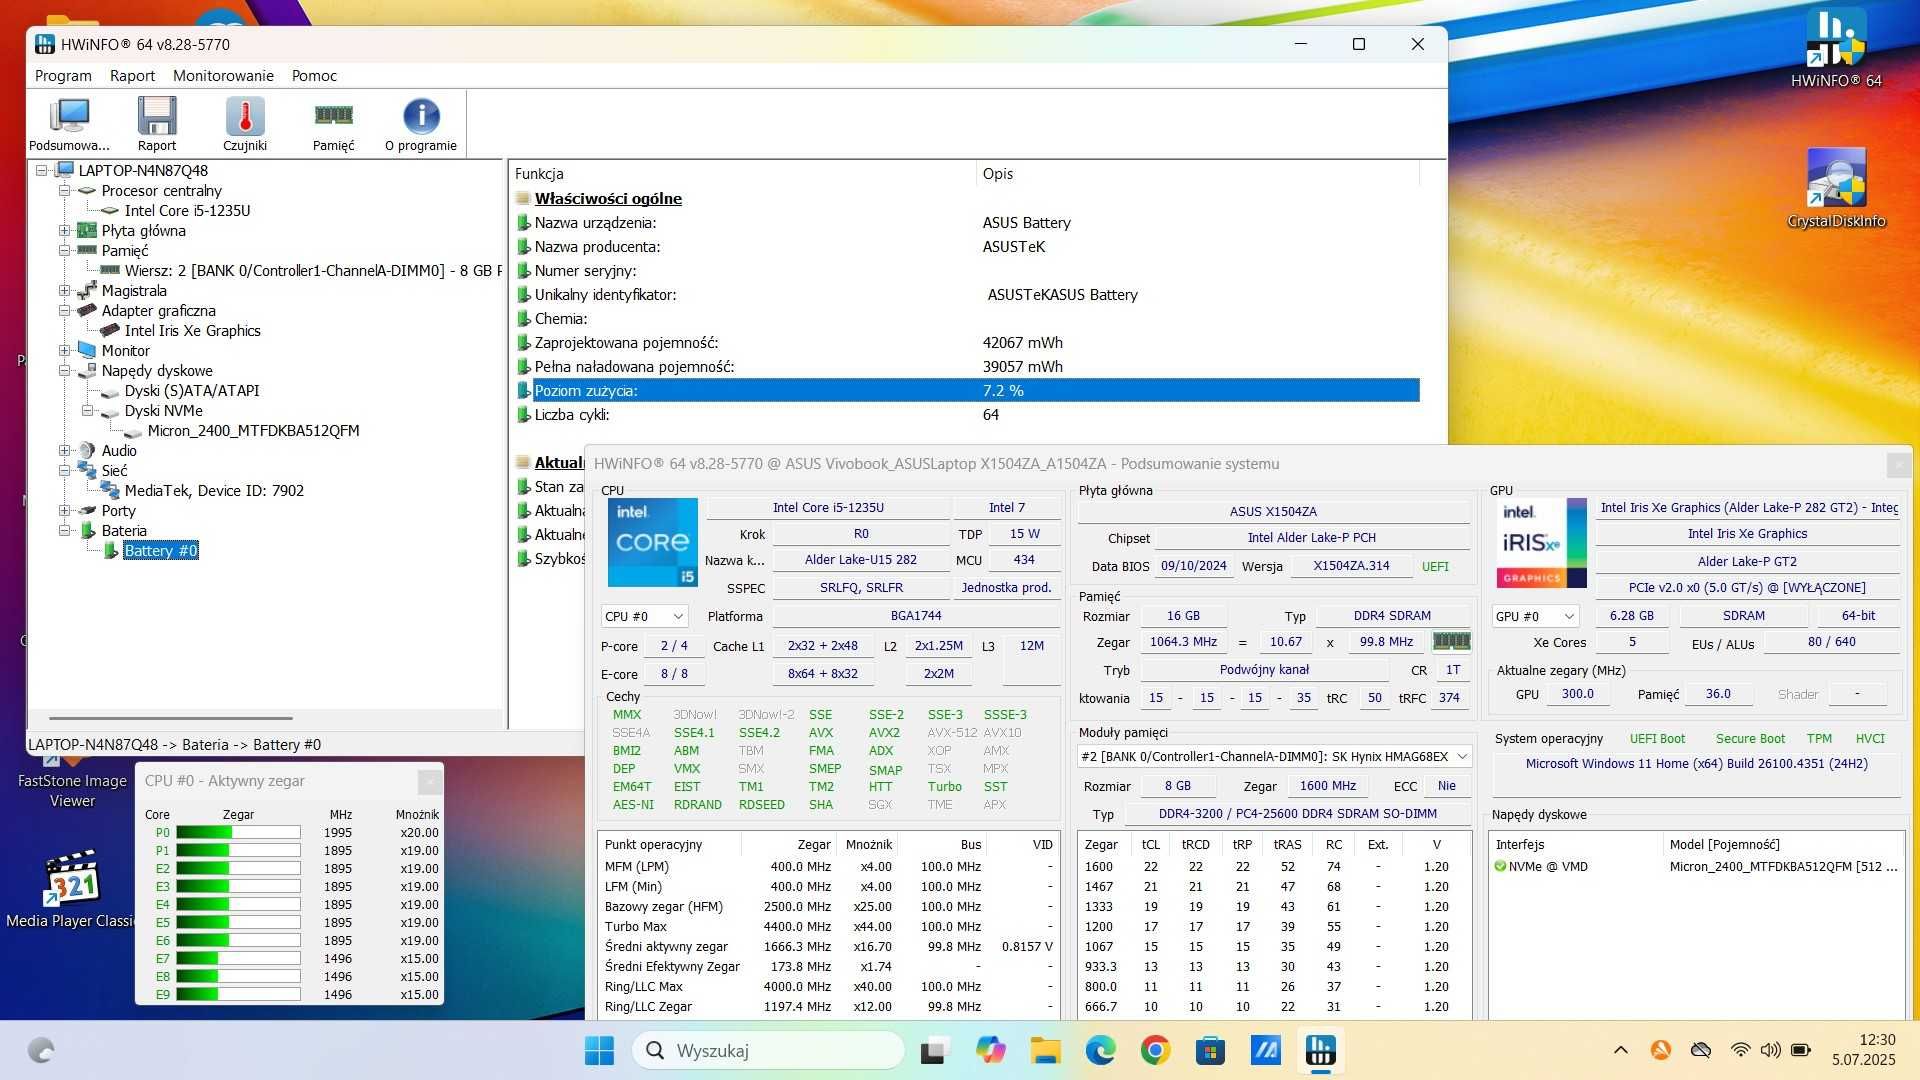Select Micron_2400_MTFDKBA512QFM tree item
The width and height of the screenshot is (1920, 1080).
[253, 430]
